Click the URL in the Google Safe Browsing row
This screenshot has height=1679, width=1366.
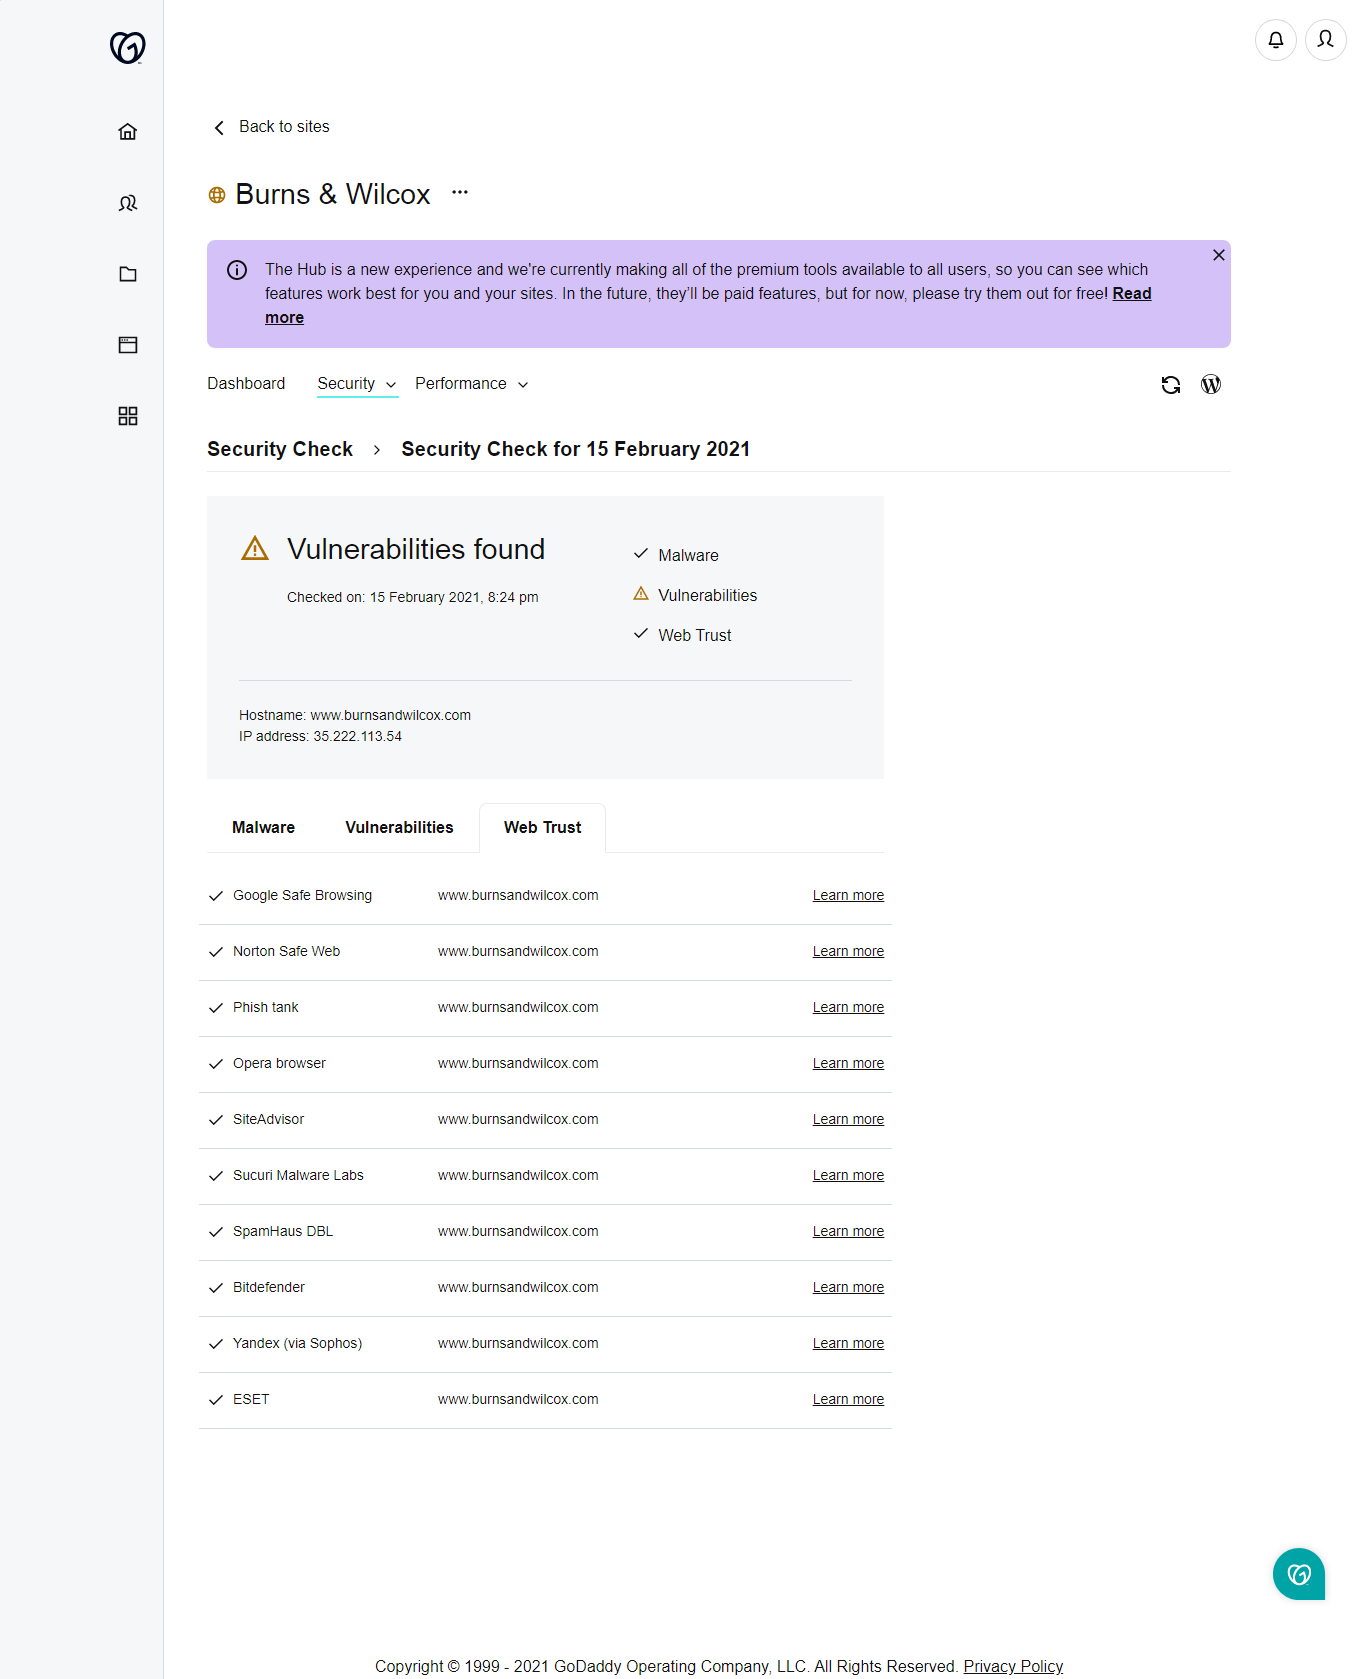(x=518, y=896)
